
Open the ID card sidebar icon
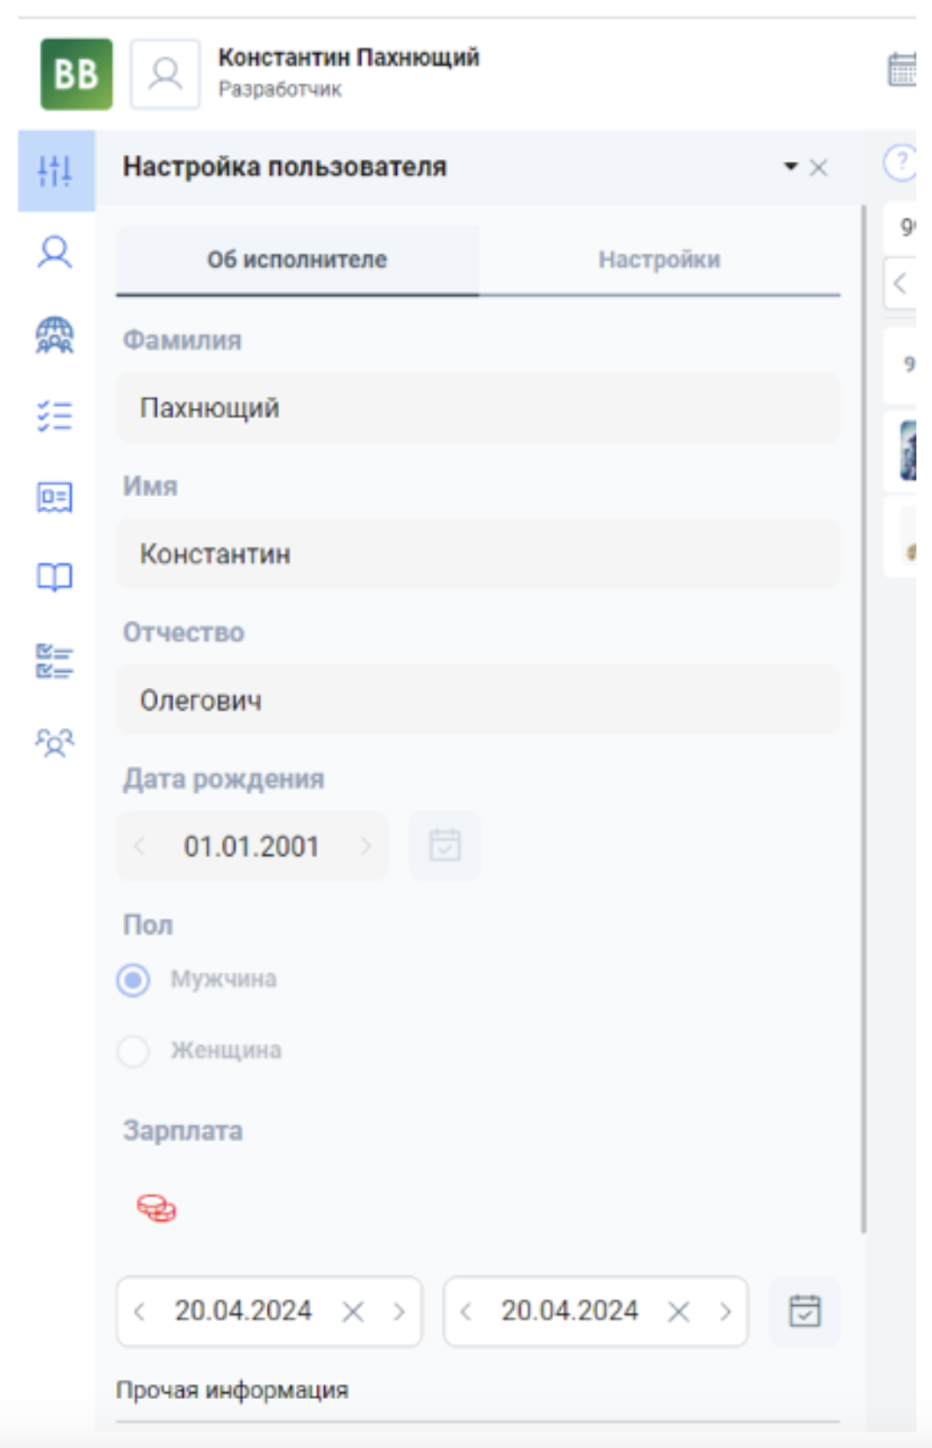pos(55,497)
